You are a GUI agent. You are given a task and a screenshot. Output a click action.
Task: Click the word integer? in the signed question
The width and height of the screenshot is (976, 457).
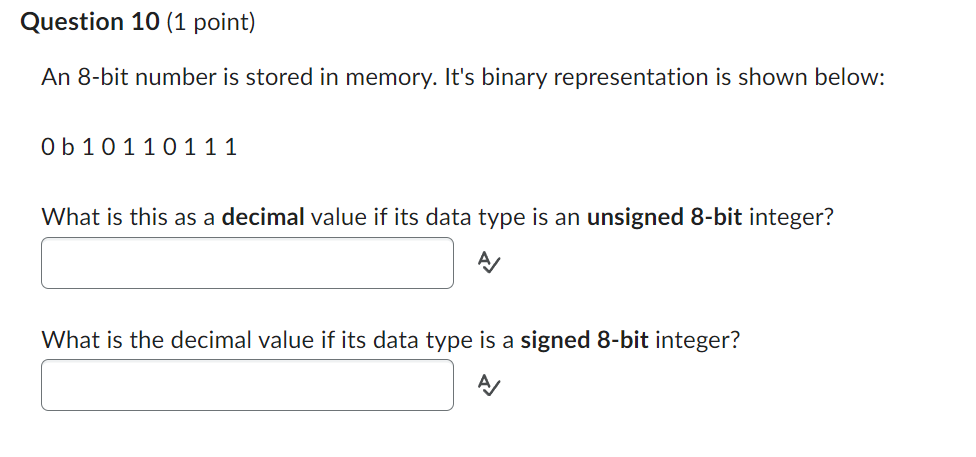697,341
